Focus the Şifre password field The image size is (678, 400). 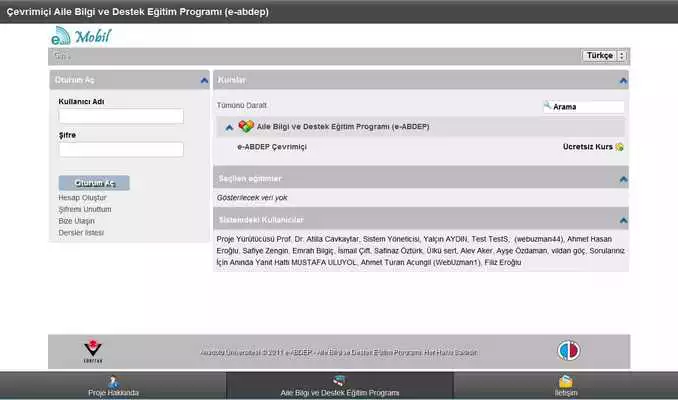pos(121,150)
